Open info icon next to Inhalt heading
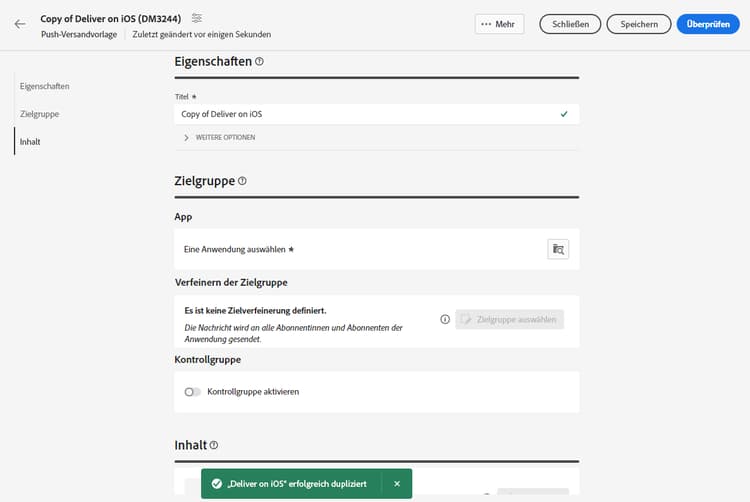This screenshot has height=502, width=750. pyautogui.click(x=214, y=445)
